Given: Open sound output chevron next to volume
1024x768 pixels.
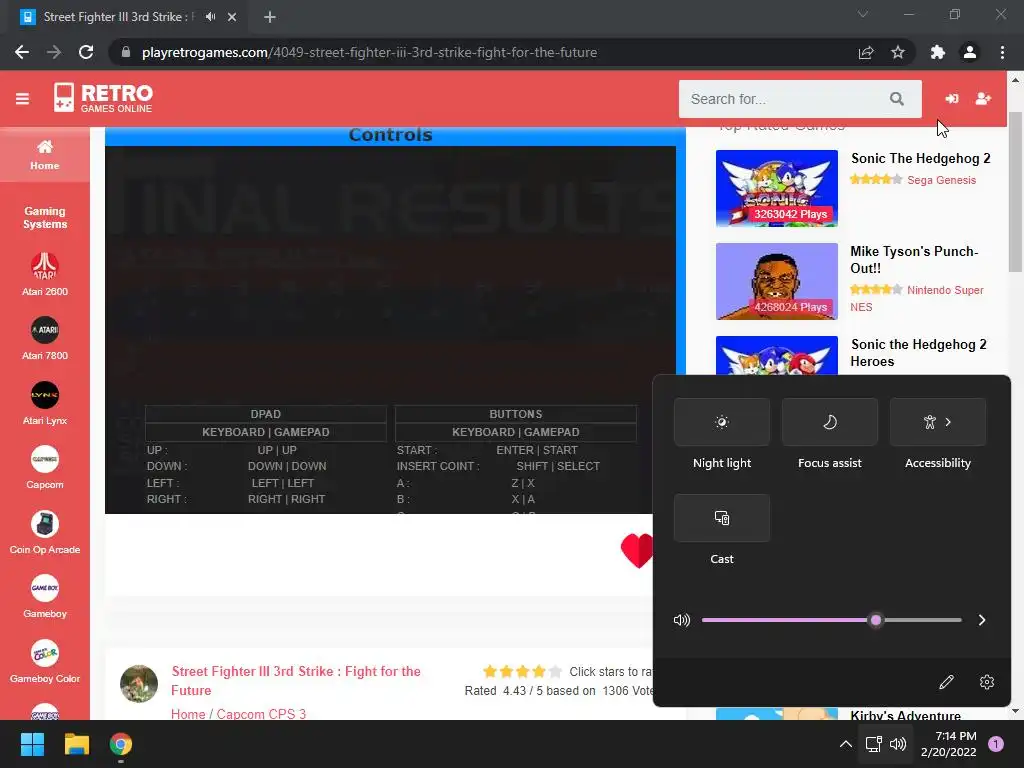Looking at the screenshot, I should click(982, 620).
